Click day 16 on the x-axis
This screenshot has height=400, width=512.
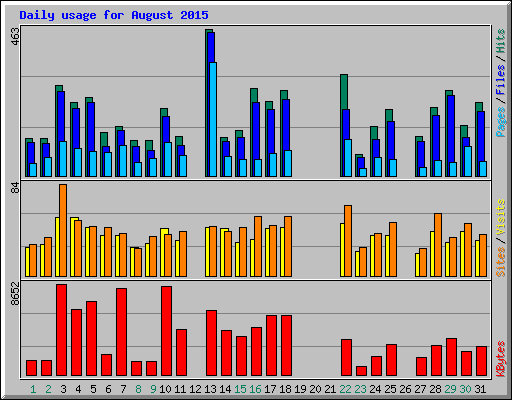(x=255, y=389)
